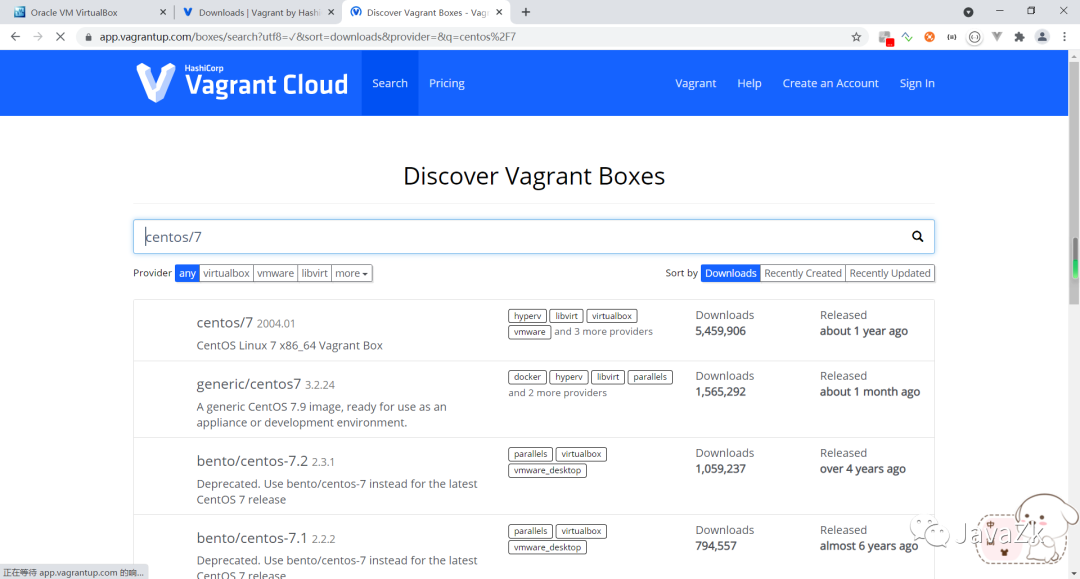Screen dimensions: 1080x579
Task: Open Chrome three-dot menu
Action: pos(1065,37)
